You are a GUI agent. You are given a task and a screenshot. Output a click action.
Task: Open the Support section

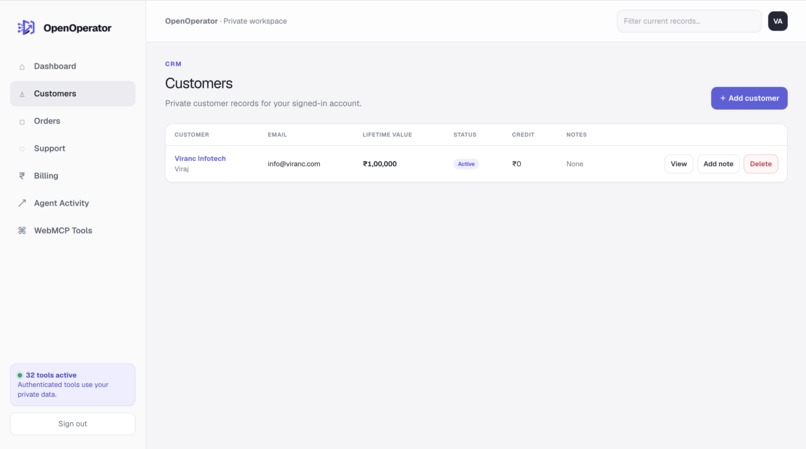tap(72, 148)
